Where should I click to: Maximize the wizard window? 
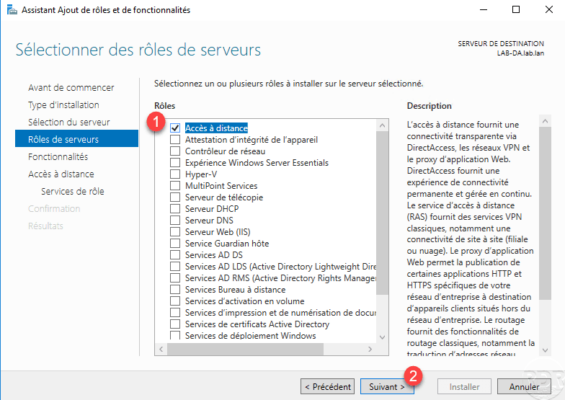[x=516, y=10]
